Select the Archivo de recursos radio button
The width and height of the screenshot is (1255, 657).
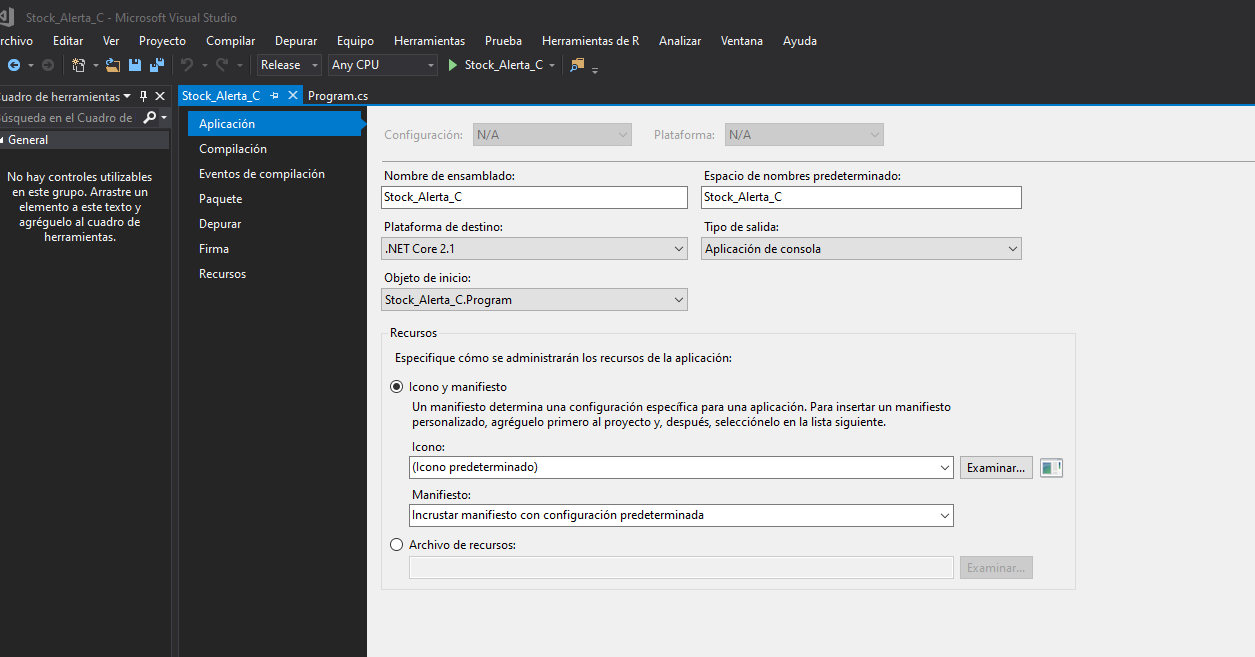397,545
